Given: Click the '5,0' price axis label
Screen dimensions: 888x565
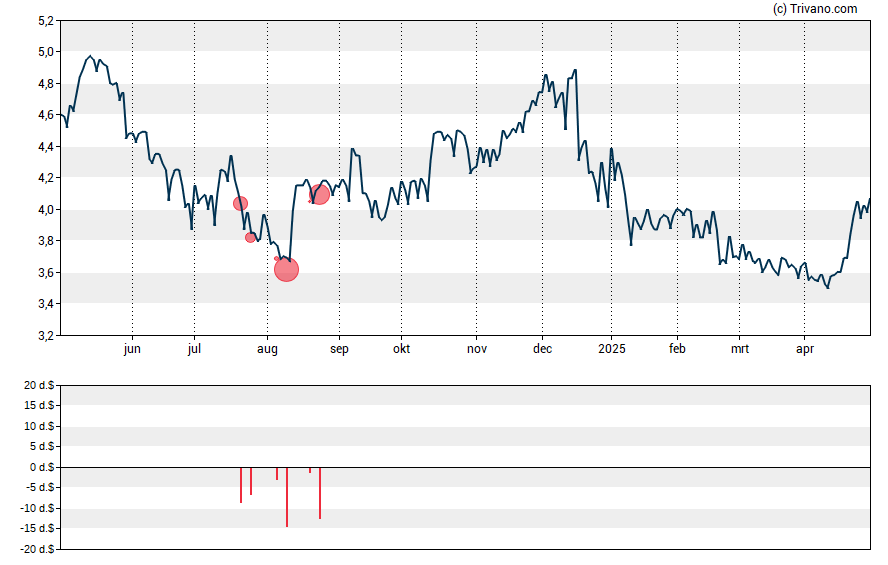Looking at the screenshot, I should pyautogui.click(x=46, y=52).
